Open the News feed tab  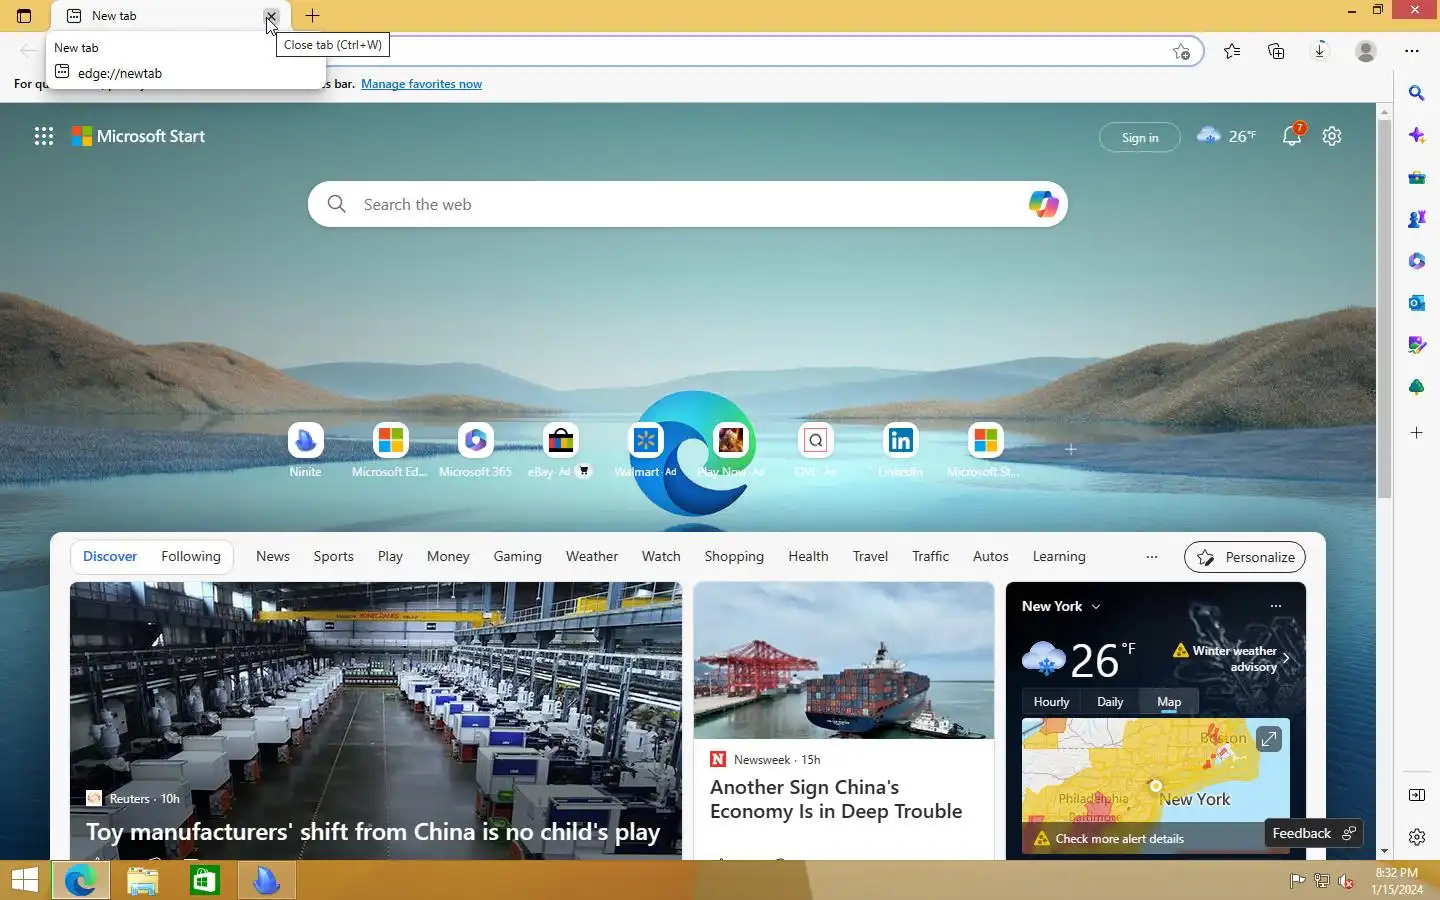[273, 557]
